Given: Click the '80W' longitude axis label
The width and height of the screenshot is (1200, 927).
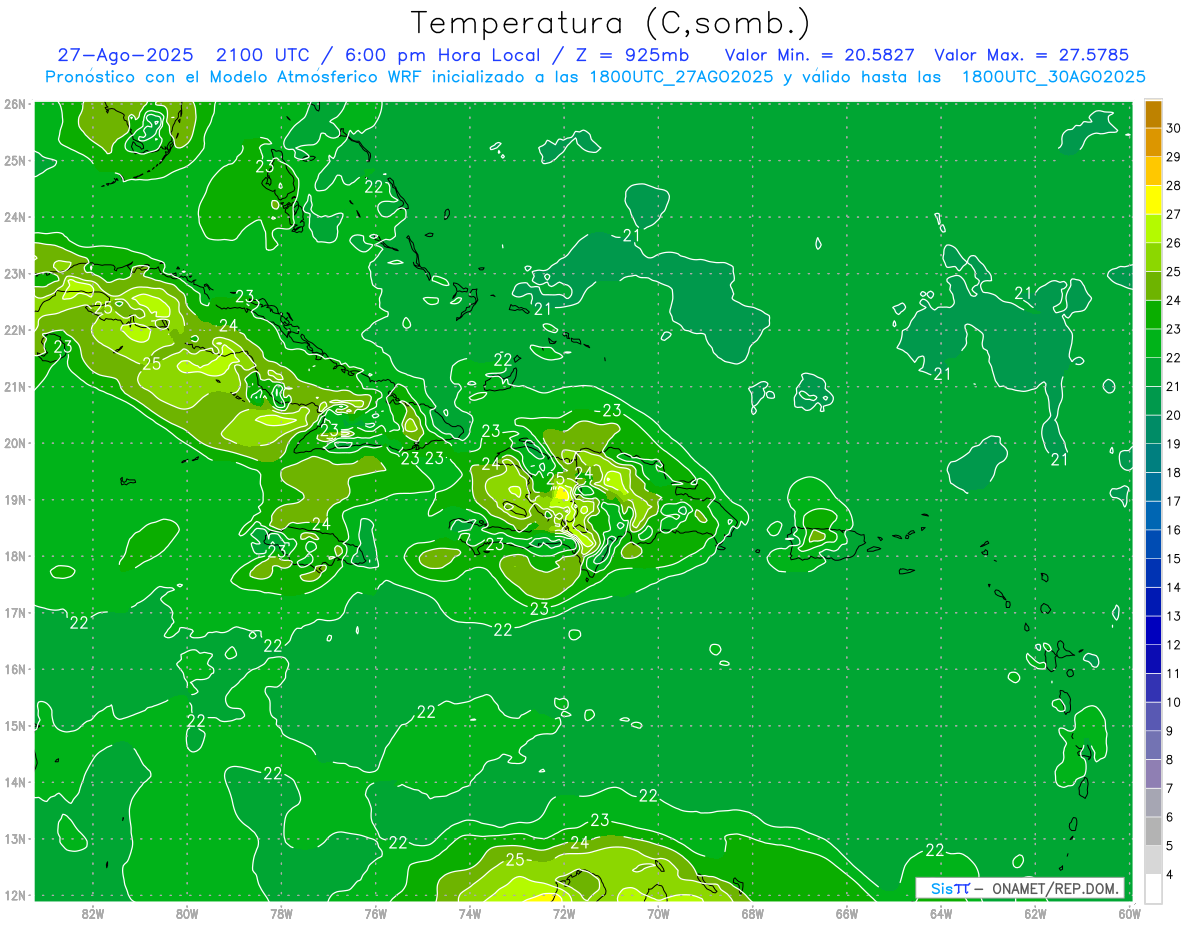Looking at the screenshot, I should (187, 913).
